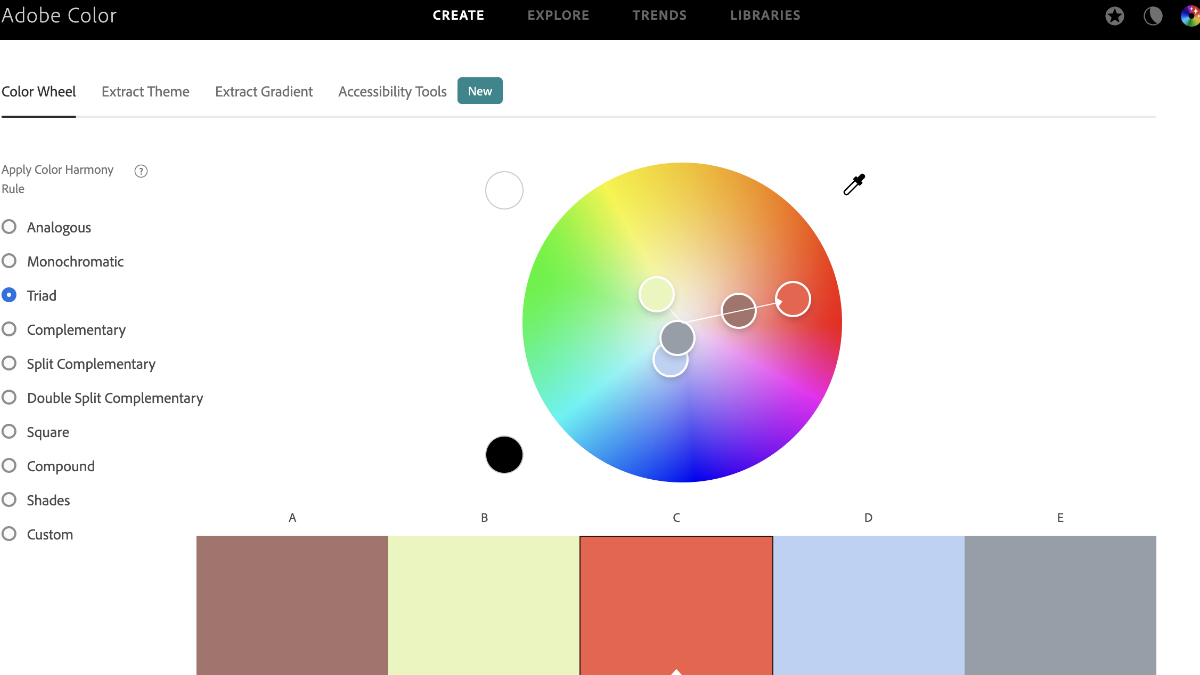Open the Accessibility Tools tab
Image resolution: width=1200 pixels, height=675 pixels.
[x=392, y=91]
